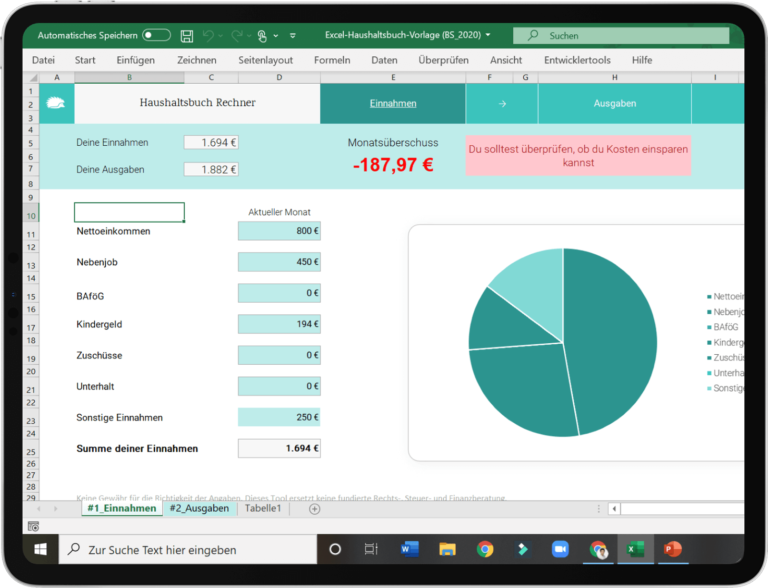
Task: Open File Explorer from the taskbar
Action: coord(447,549)
